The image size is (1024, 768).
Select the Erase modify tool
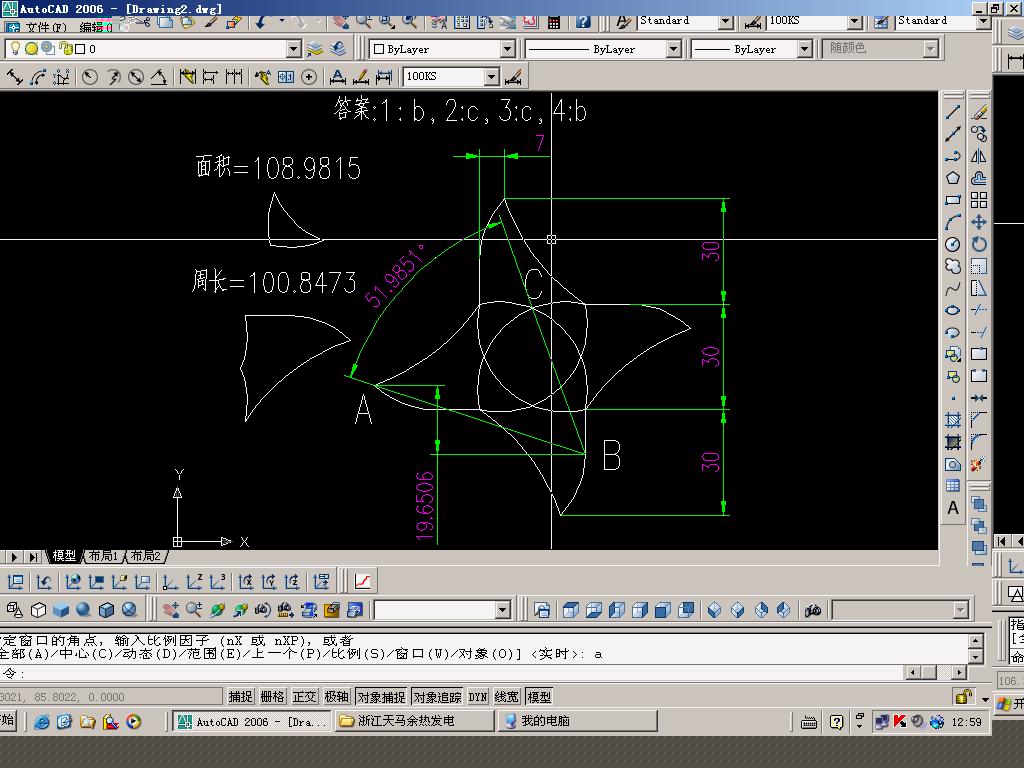pyautogui.click(x=979, y=112)
